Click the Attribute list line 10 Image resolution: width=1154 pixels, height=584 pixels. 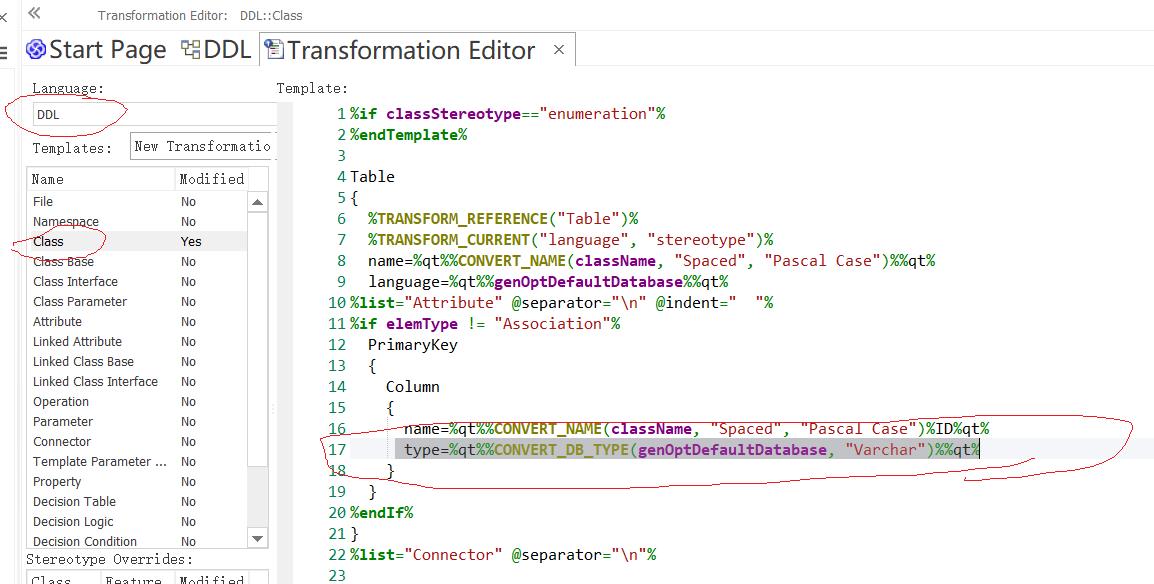[562, 302]
